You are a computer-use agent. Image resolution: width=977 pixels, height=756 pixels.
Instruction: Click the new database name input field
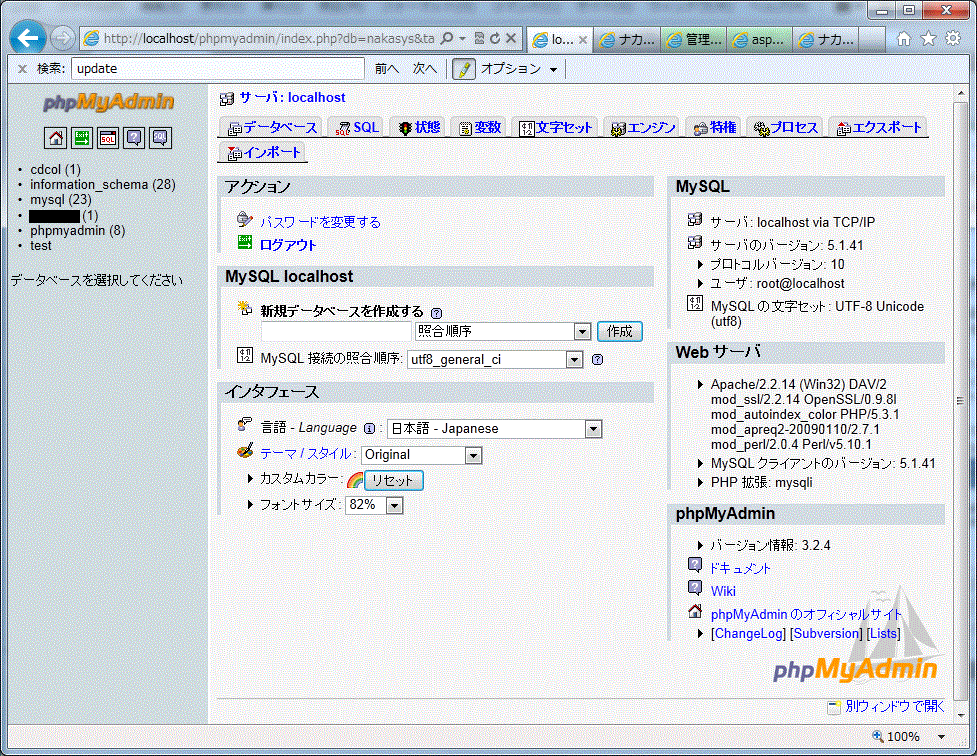336,332
